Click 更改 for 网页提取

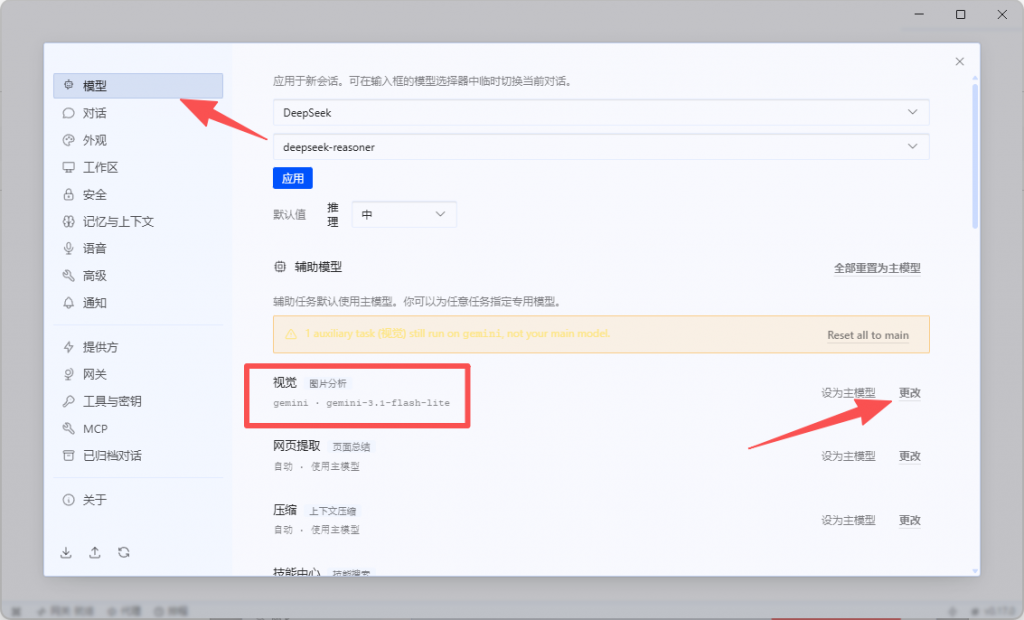click(x=910, y=456)
